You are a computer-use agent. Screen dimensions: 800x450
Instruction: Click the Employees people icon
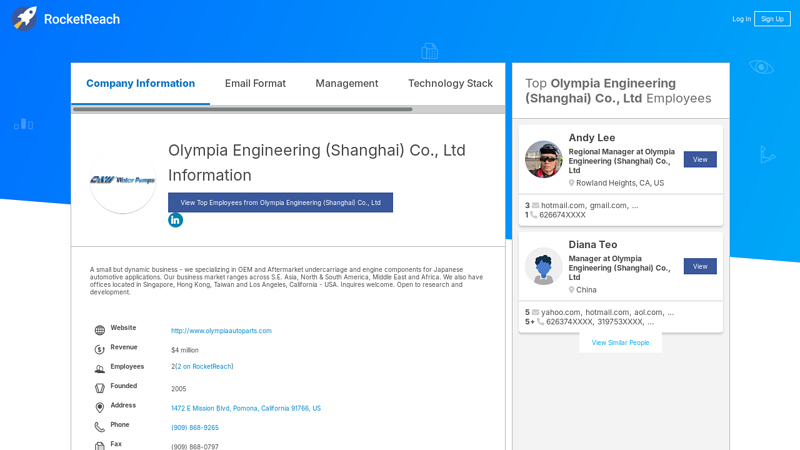(x=99, y=369)
